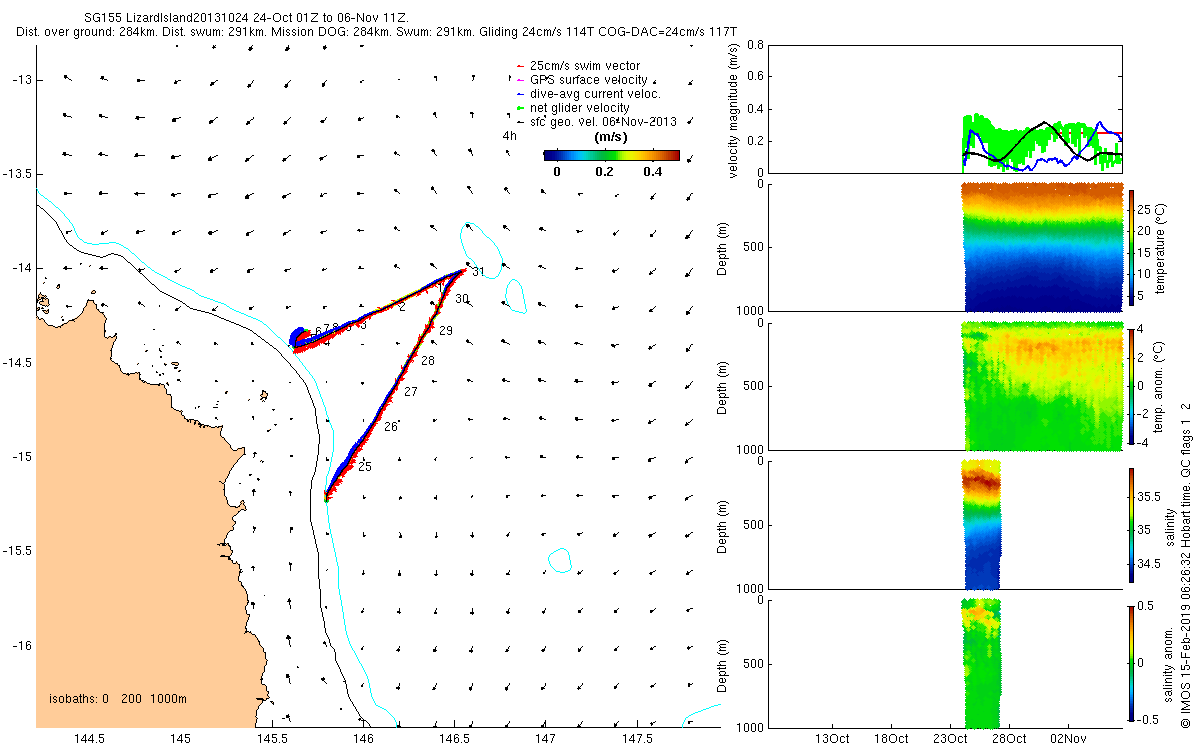The image size is (1200, 750).
Task: Click track marker number 27
Action: (x=411, y=392)
